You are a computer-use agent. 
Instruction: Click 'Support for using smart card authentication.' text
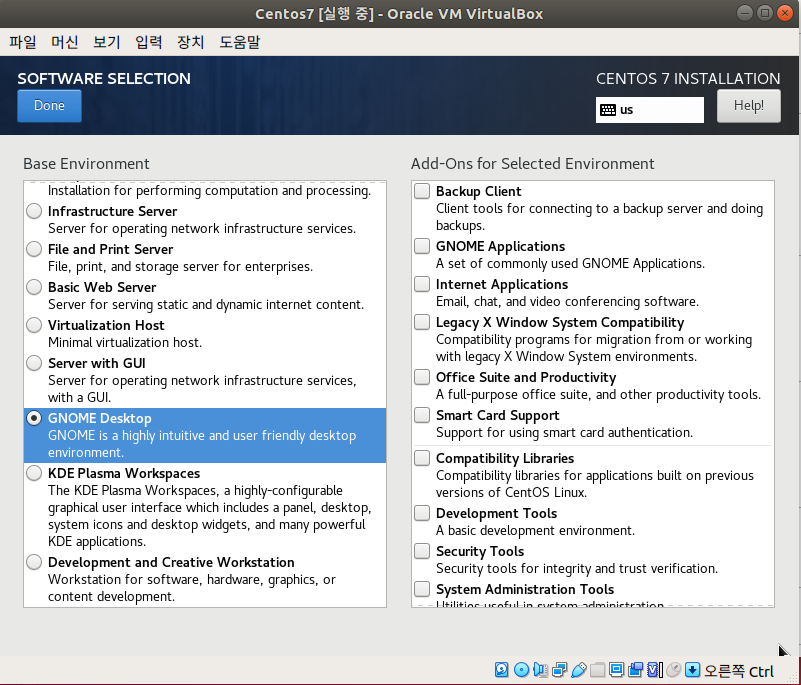pyautogui.click(x=564, y=432)
